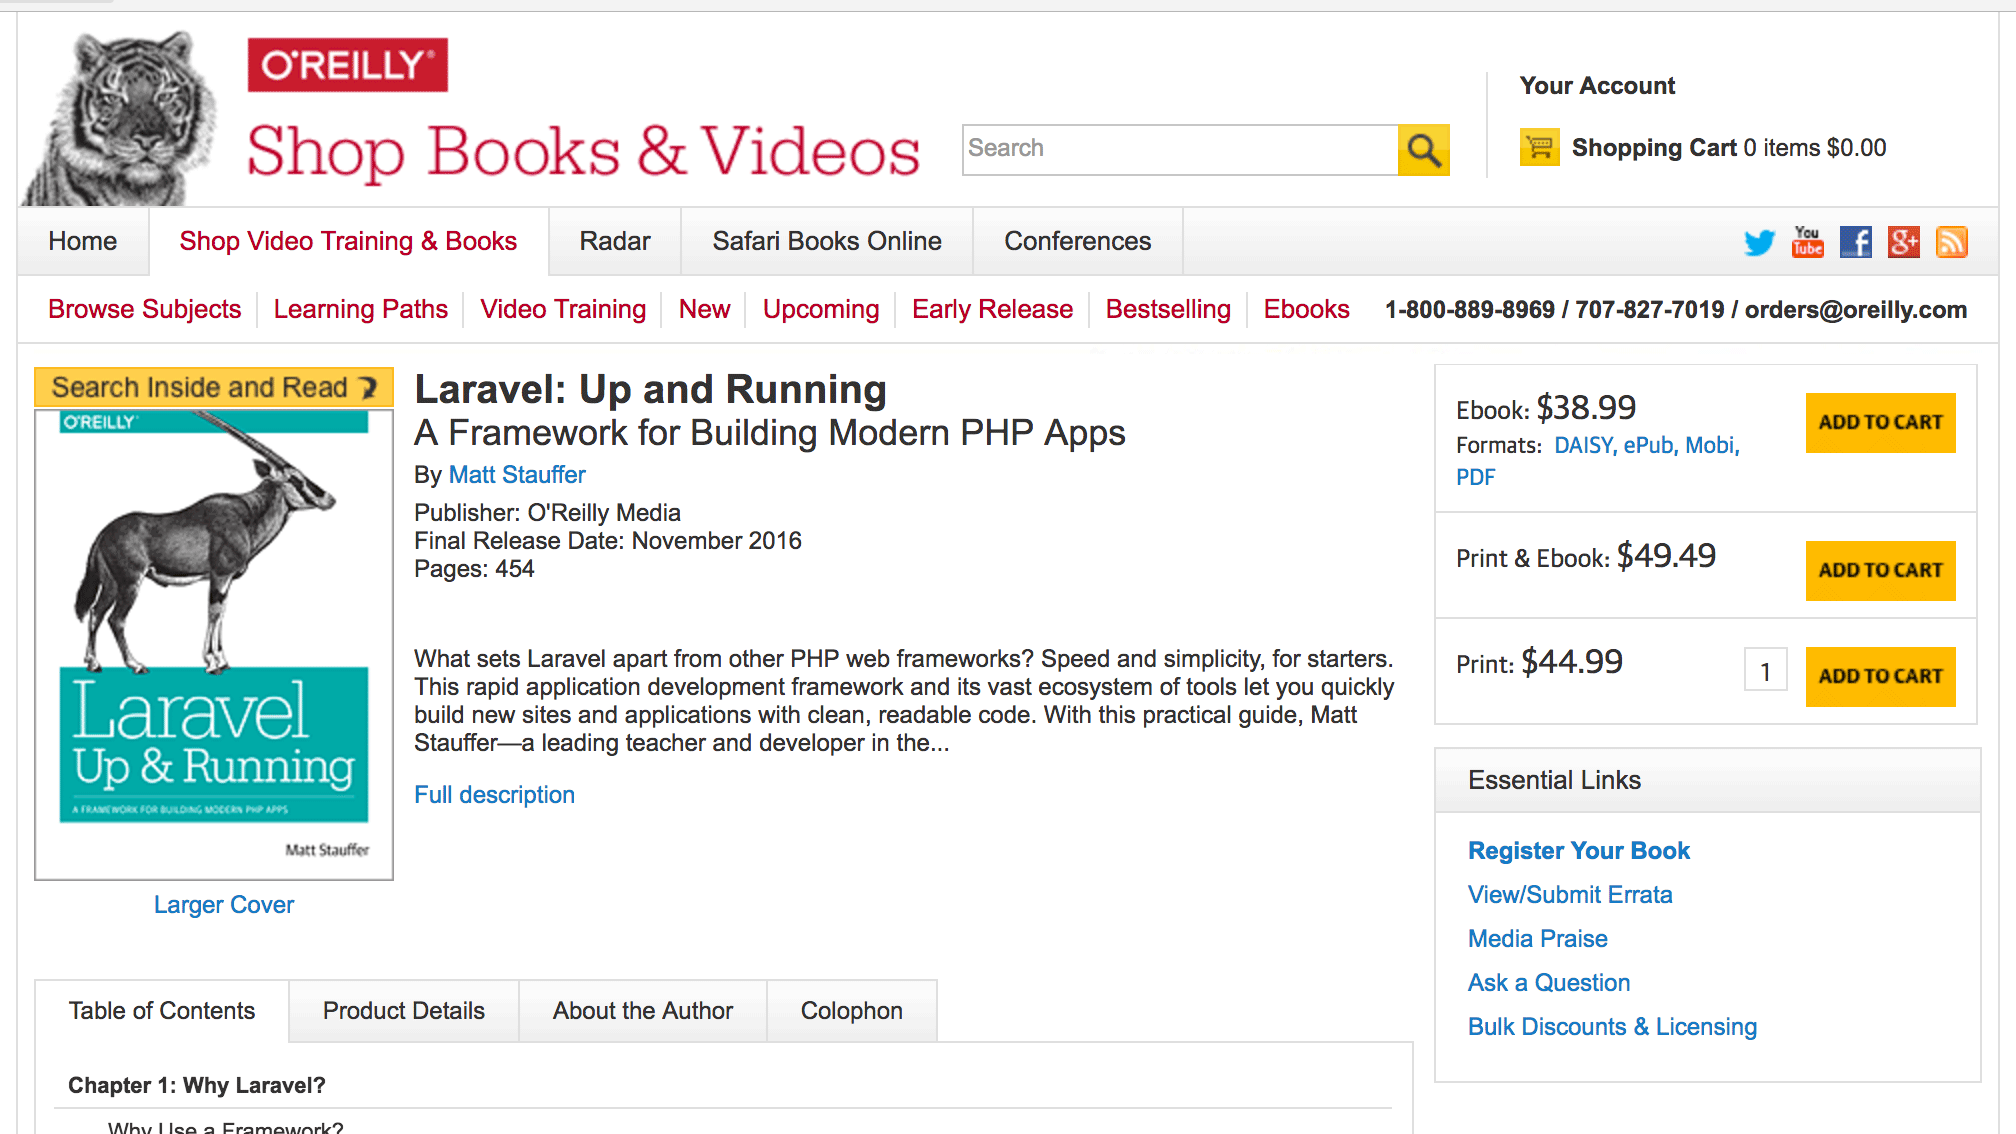
Task: Click the tiger illustration in the header
Action: coord(121,118)
